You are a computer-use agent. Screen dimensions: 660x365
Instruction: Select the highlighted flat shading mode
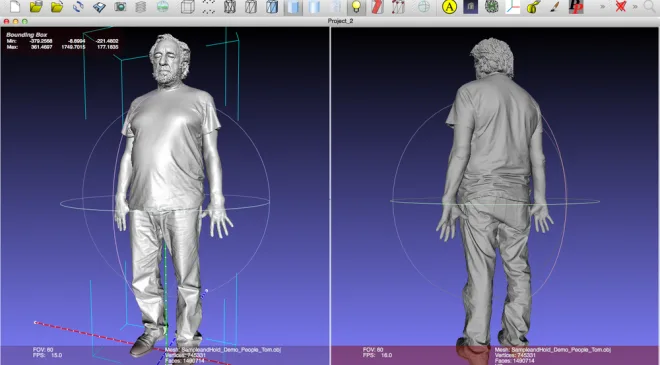293,7
